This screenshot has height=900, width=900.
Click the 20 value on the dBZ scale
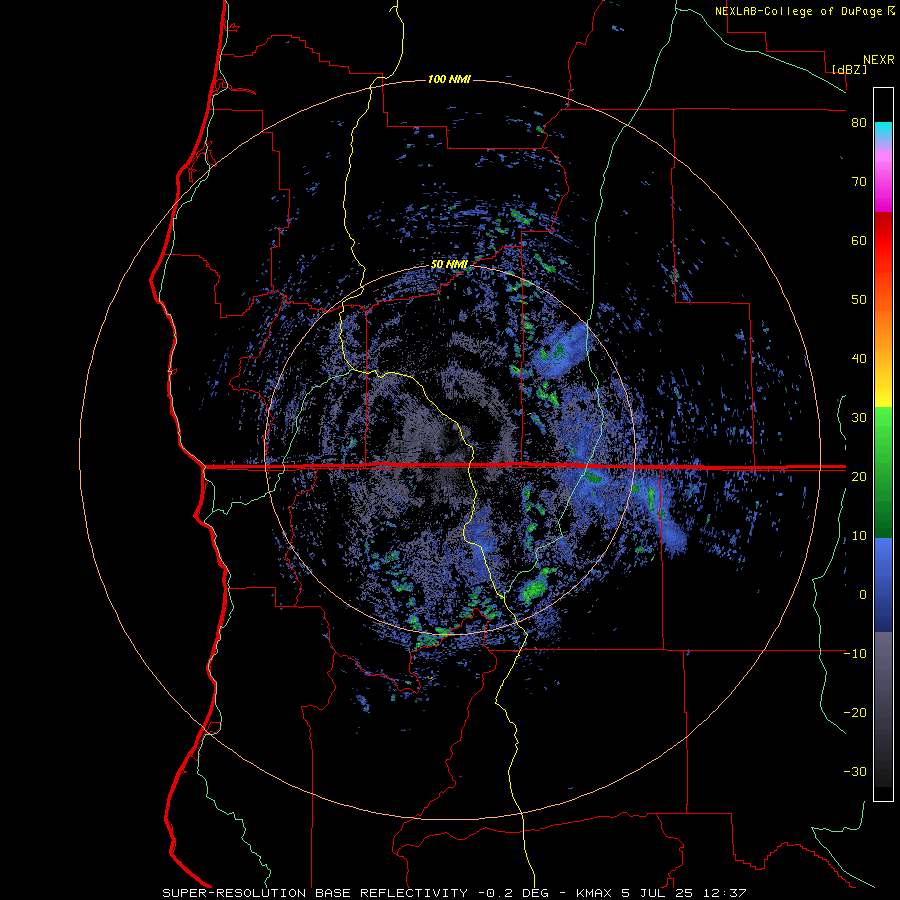[x=859, y=477]
